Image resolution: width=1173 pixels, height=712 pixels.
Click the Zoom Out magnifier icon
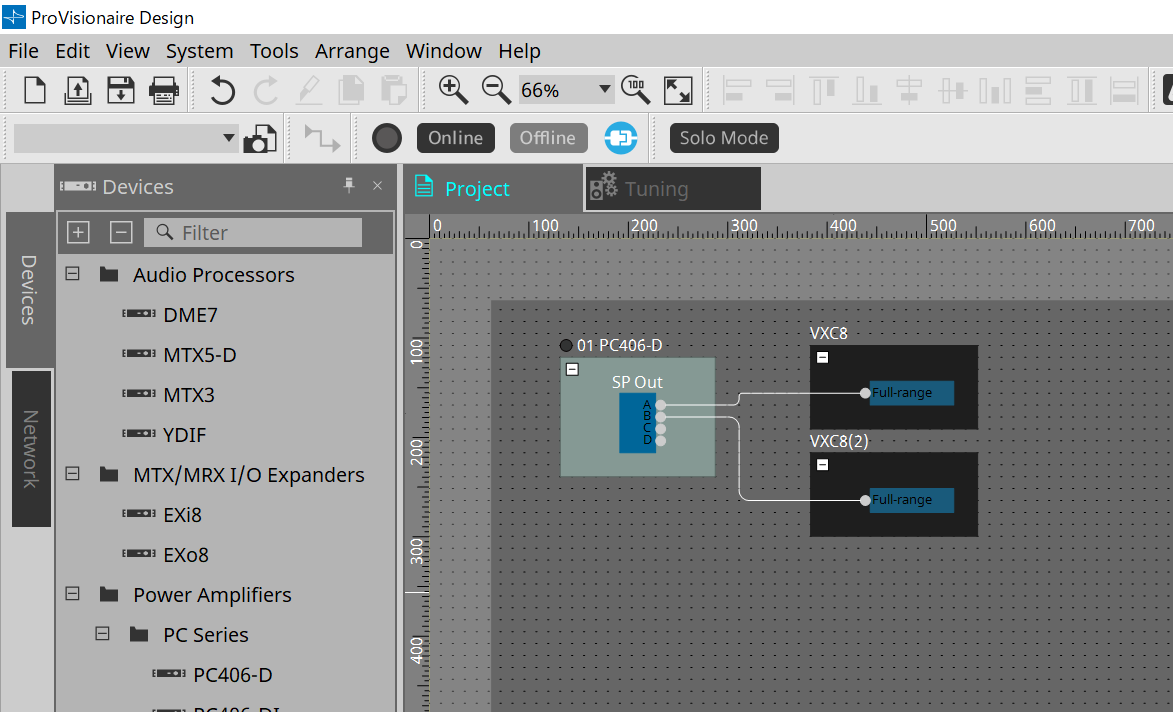[x=496, y=90]
